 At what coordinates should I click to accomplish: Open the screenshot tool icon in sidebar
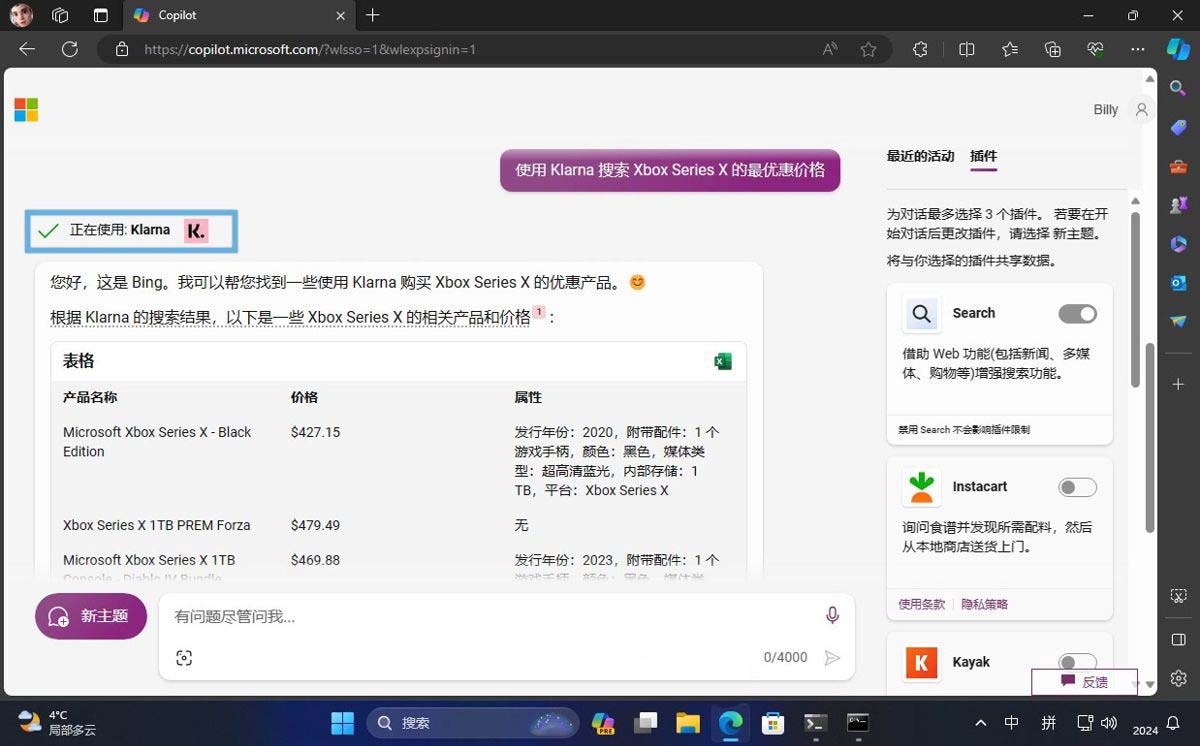1178,596
